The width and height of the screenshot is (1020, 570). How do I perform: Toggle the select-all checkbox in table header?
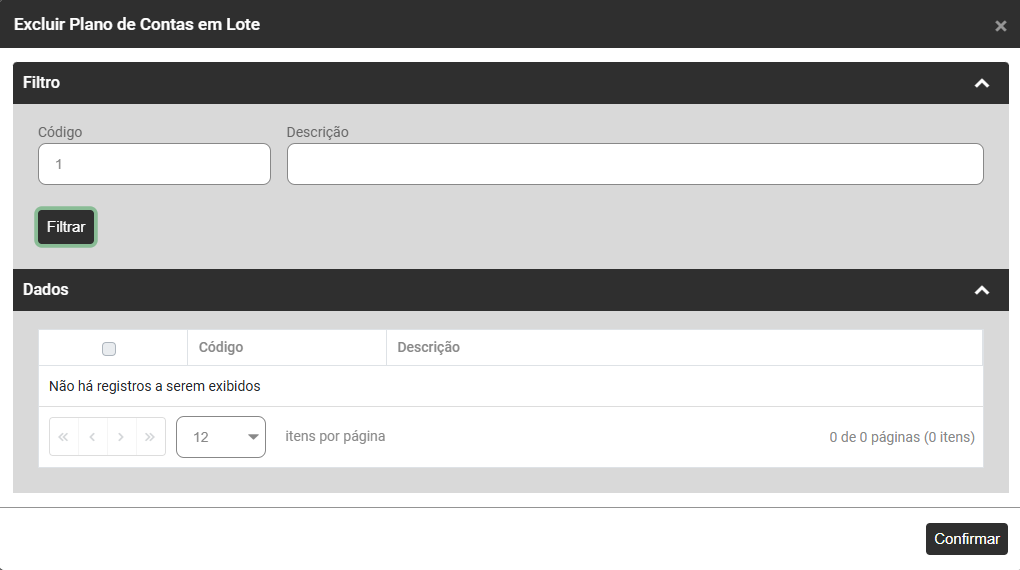(109, 348)
